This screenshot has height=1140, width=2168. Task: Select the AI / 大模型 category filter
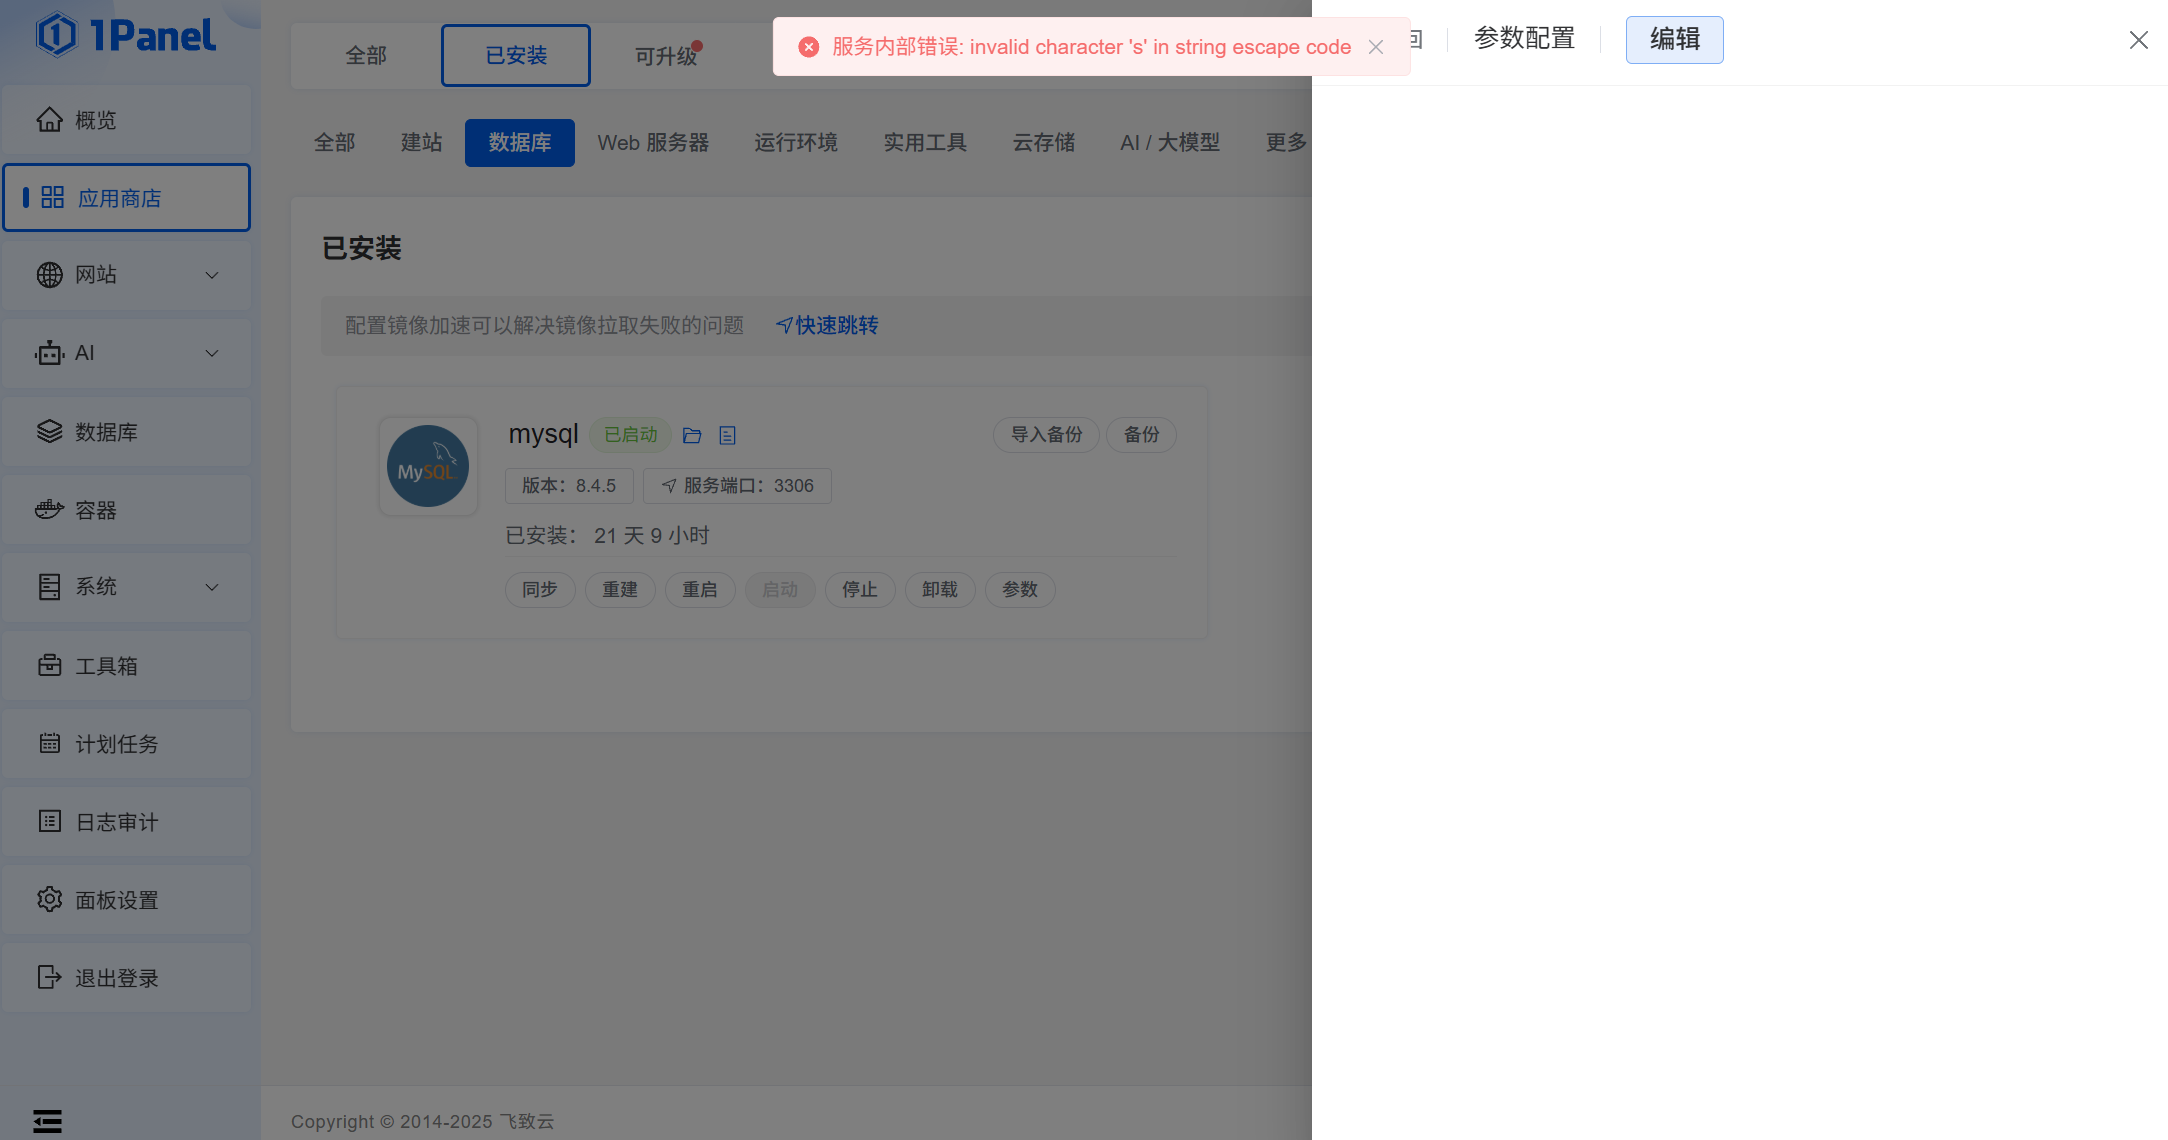coord(1170,143)
